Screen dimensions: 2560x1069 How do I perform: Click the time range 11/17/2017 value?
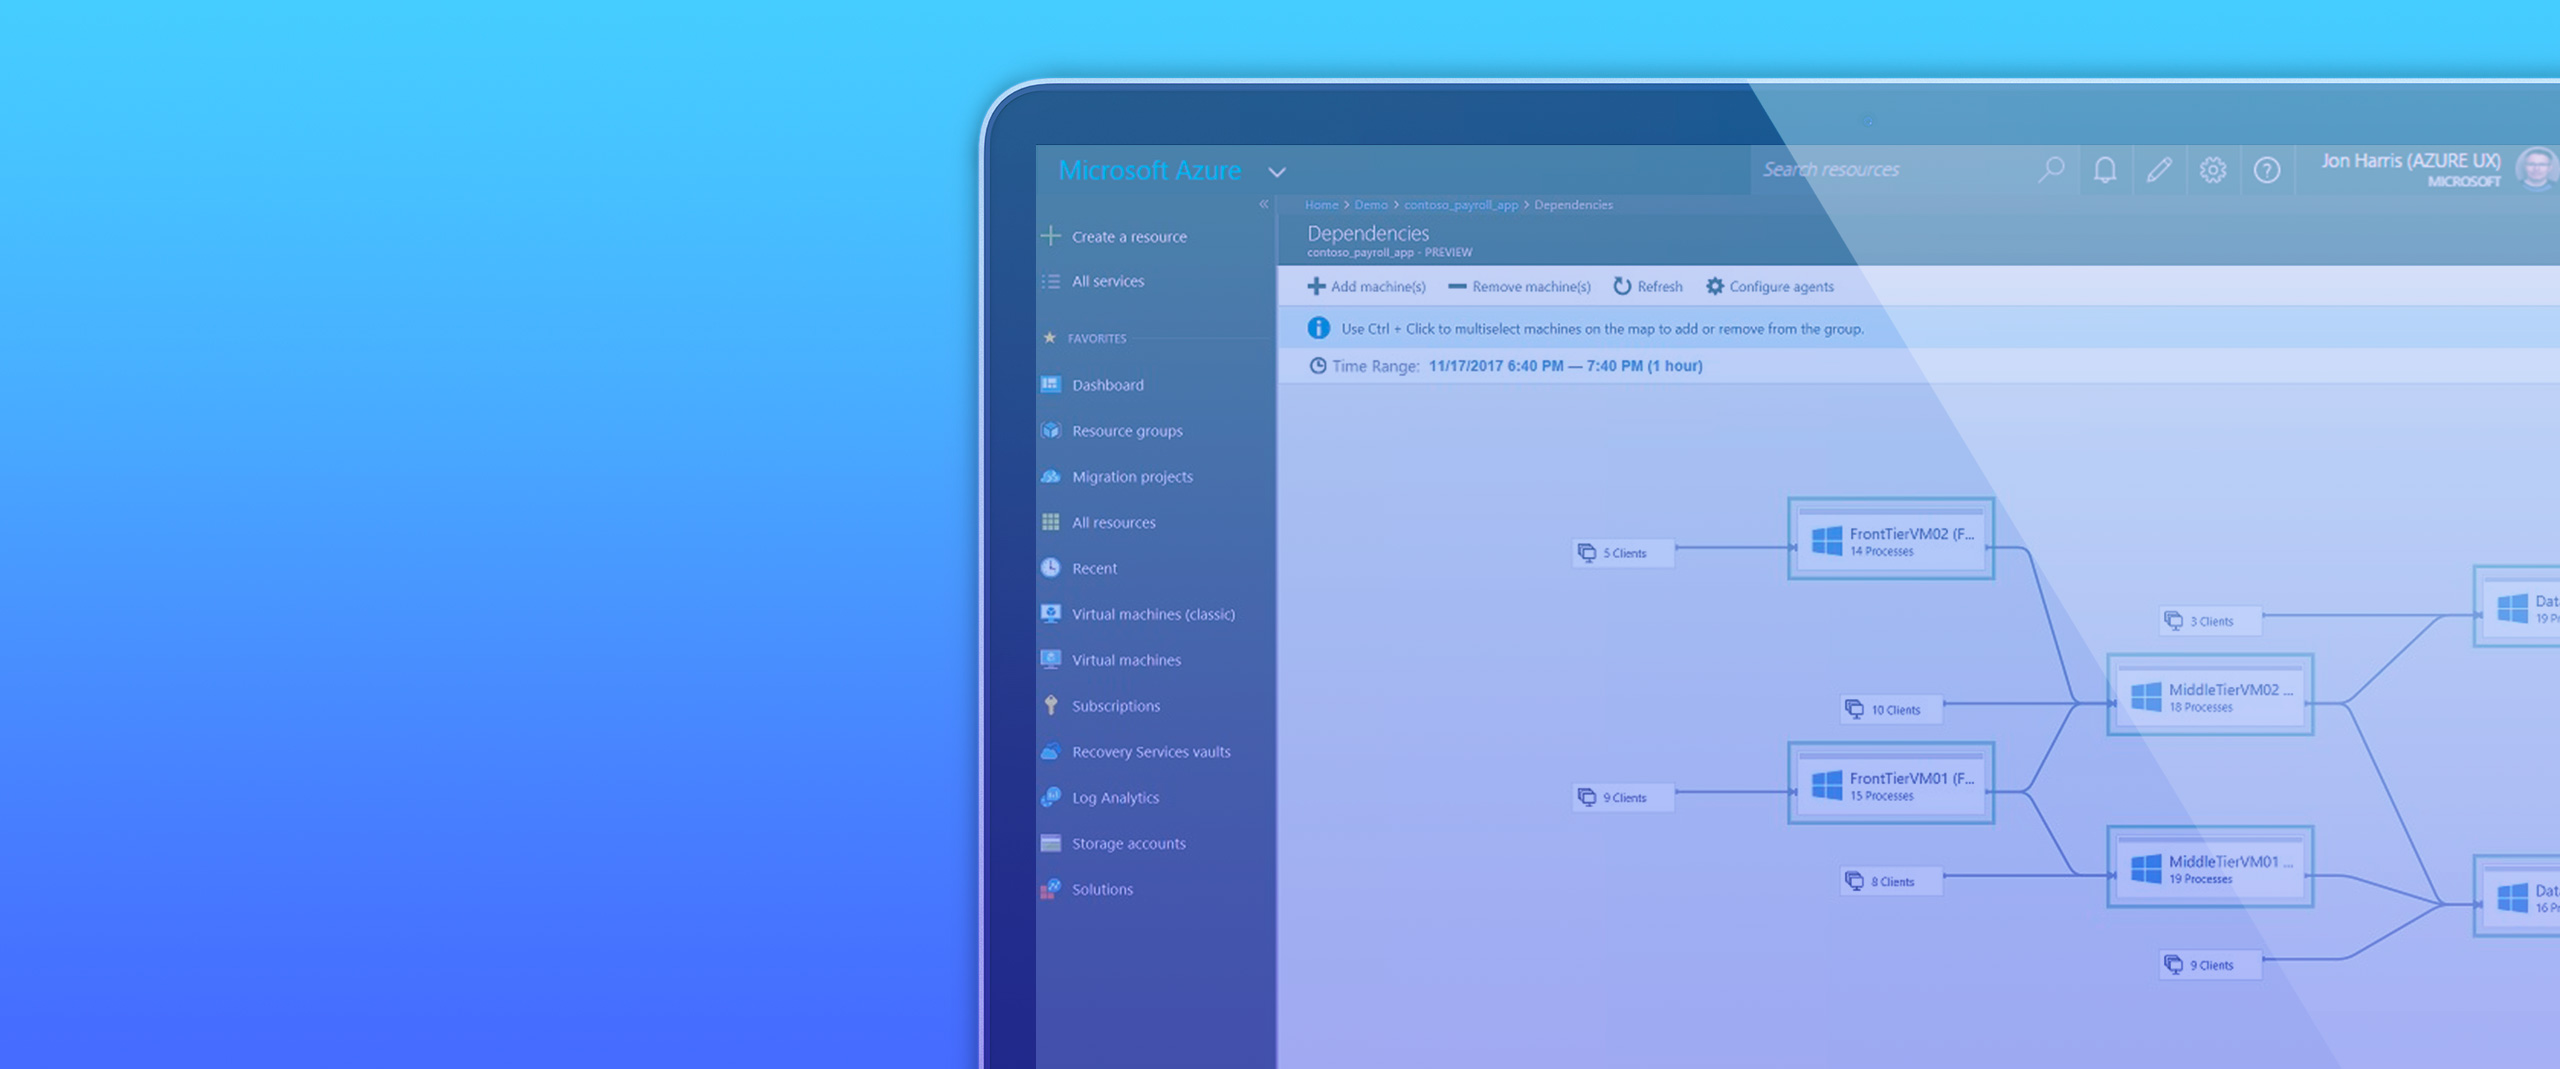click(1565, 366)
